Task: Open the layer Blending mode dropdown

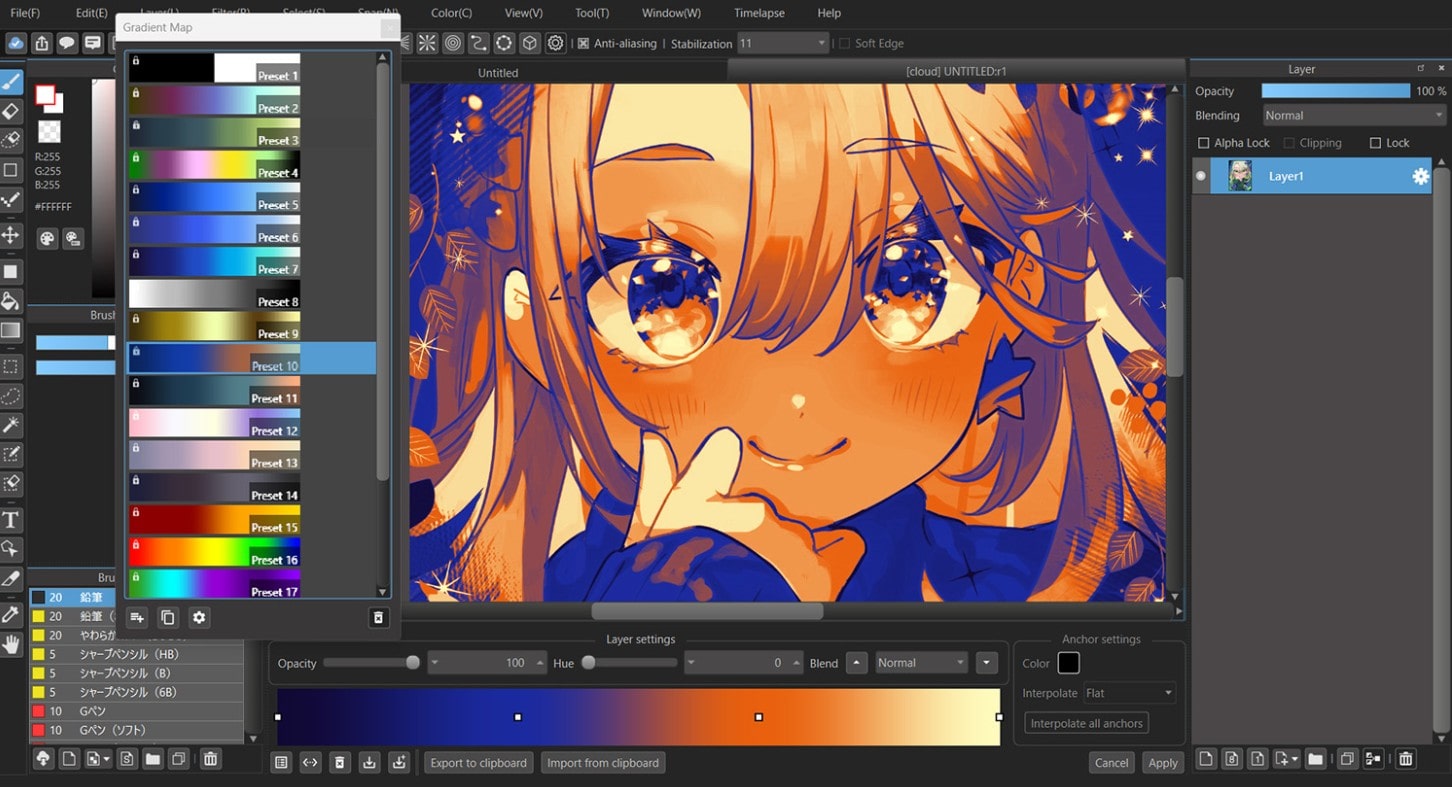Action: pyautogui.click(x=1352, y=115)
